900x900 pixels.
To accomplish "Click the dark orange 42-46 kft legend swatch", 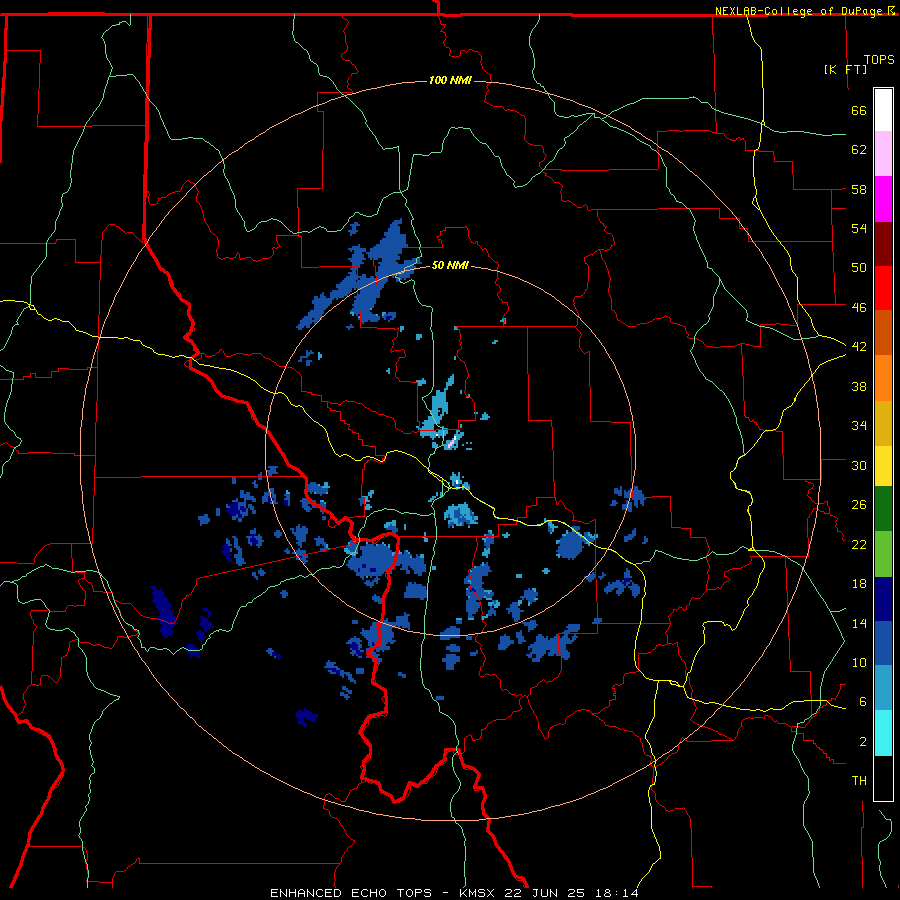I will [x=883, y=333].
